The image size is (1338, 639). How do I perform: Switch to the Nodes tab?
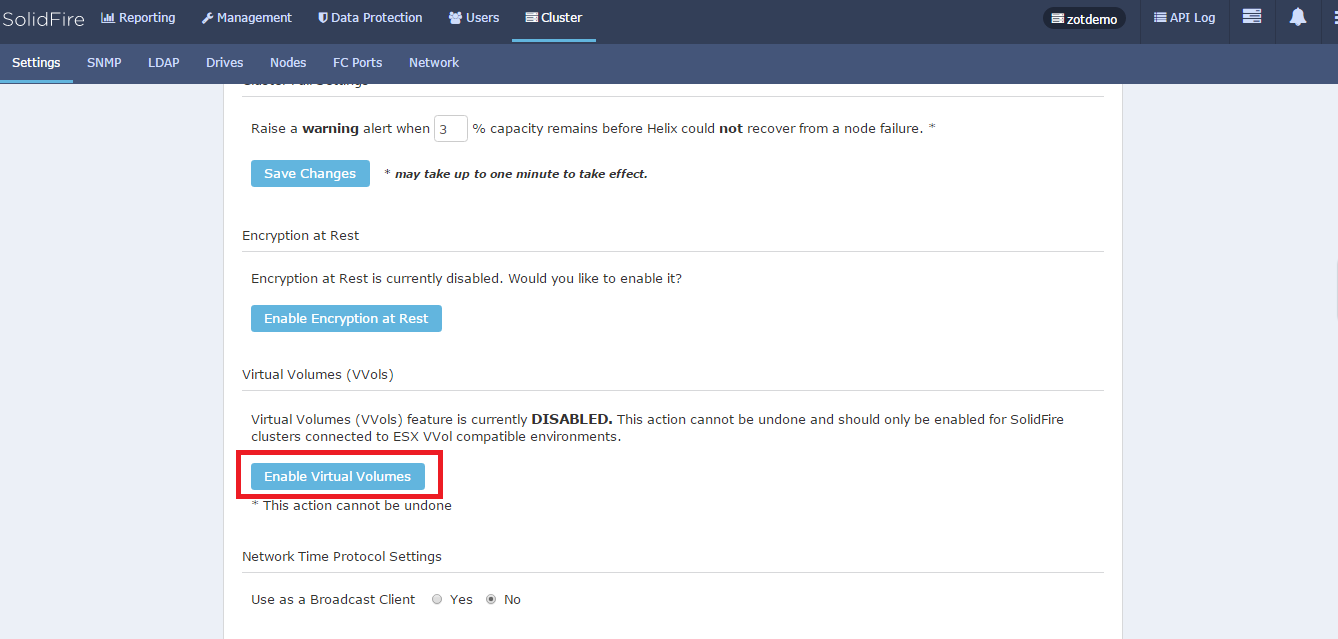(x=288, y=62)
